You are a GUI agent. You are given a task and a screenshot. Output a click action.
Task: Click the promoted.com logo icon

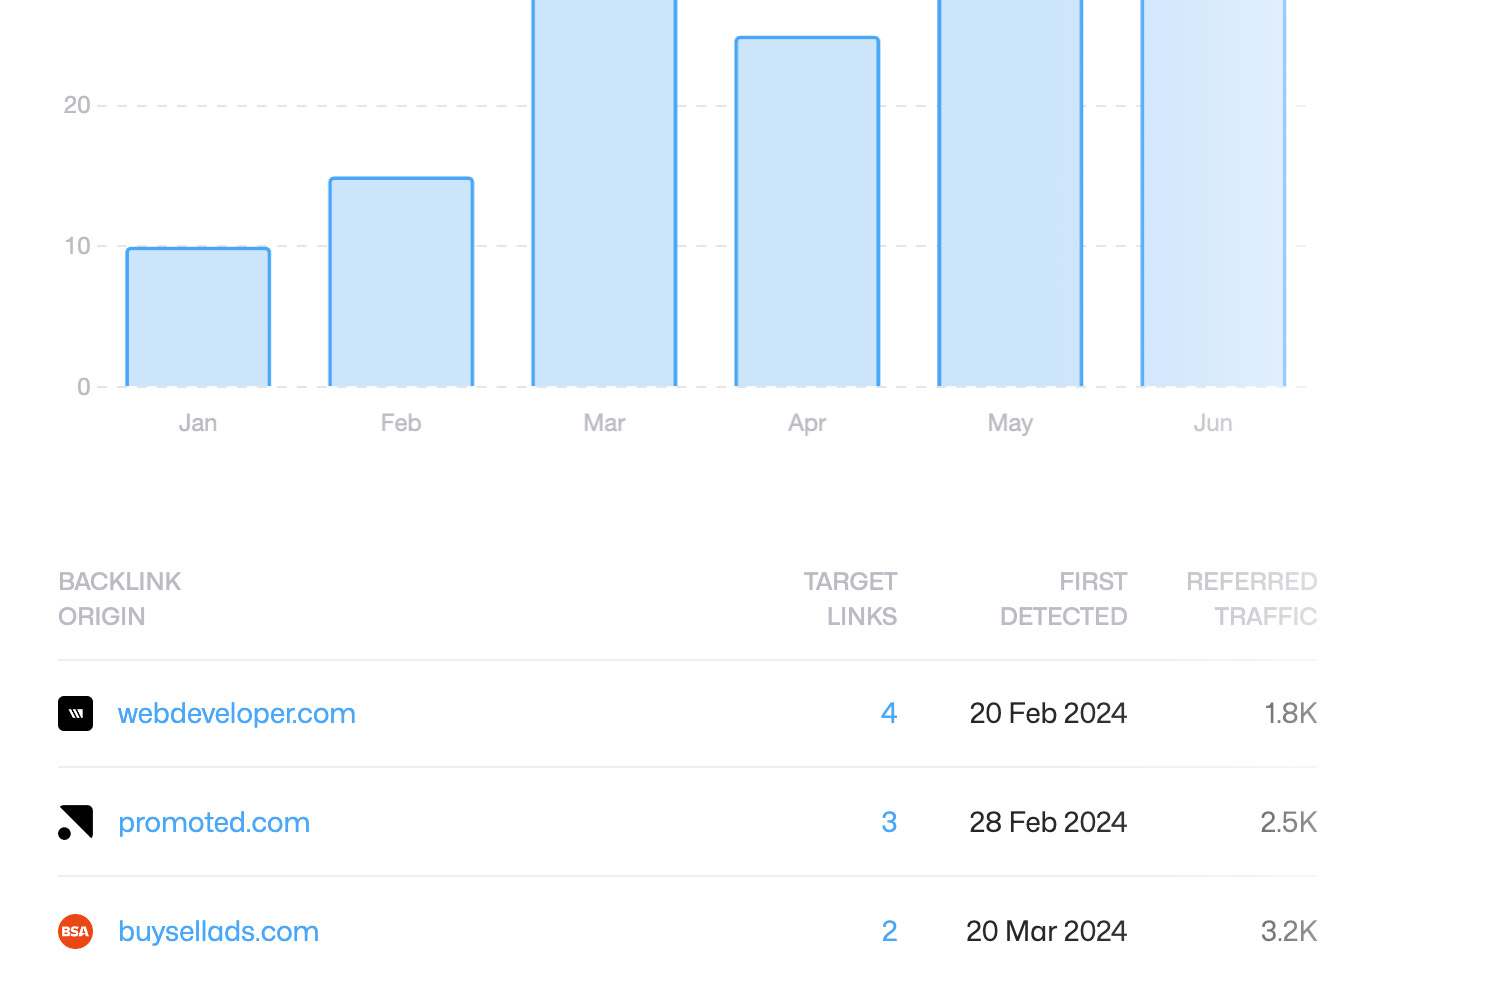(75, 822)
